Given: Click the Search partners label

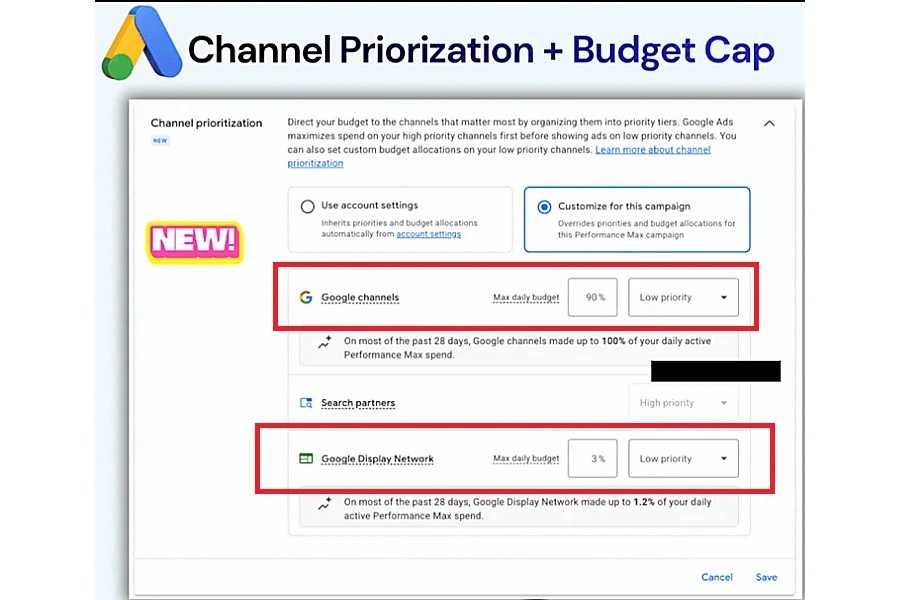Looking at the screenshot, I should point(358,403).
